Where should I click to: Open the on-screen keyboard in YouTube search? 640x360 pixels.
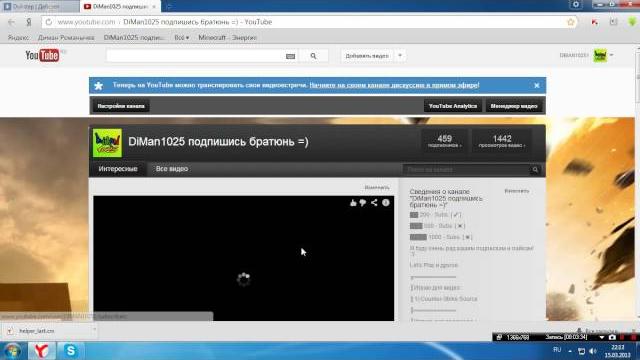point(290,56)
